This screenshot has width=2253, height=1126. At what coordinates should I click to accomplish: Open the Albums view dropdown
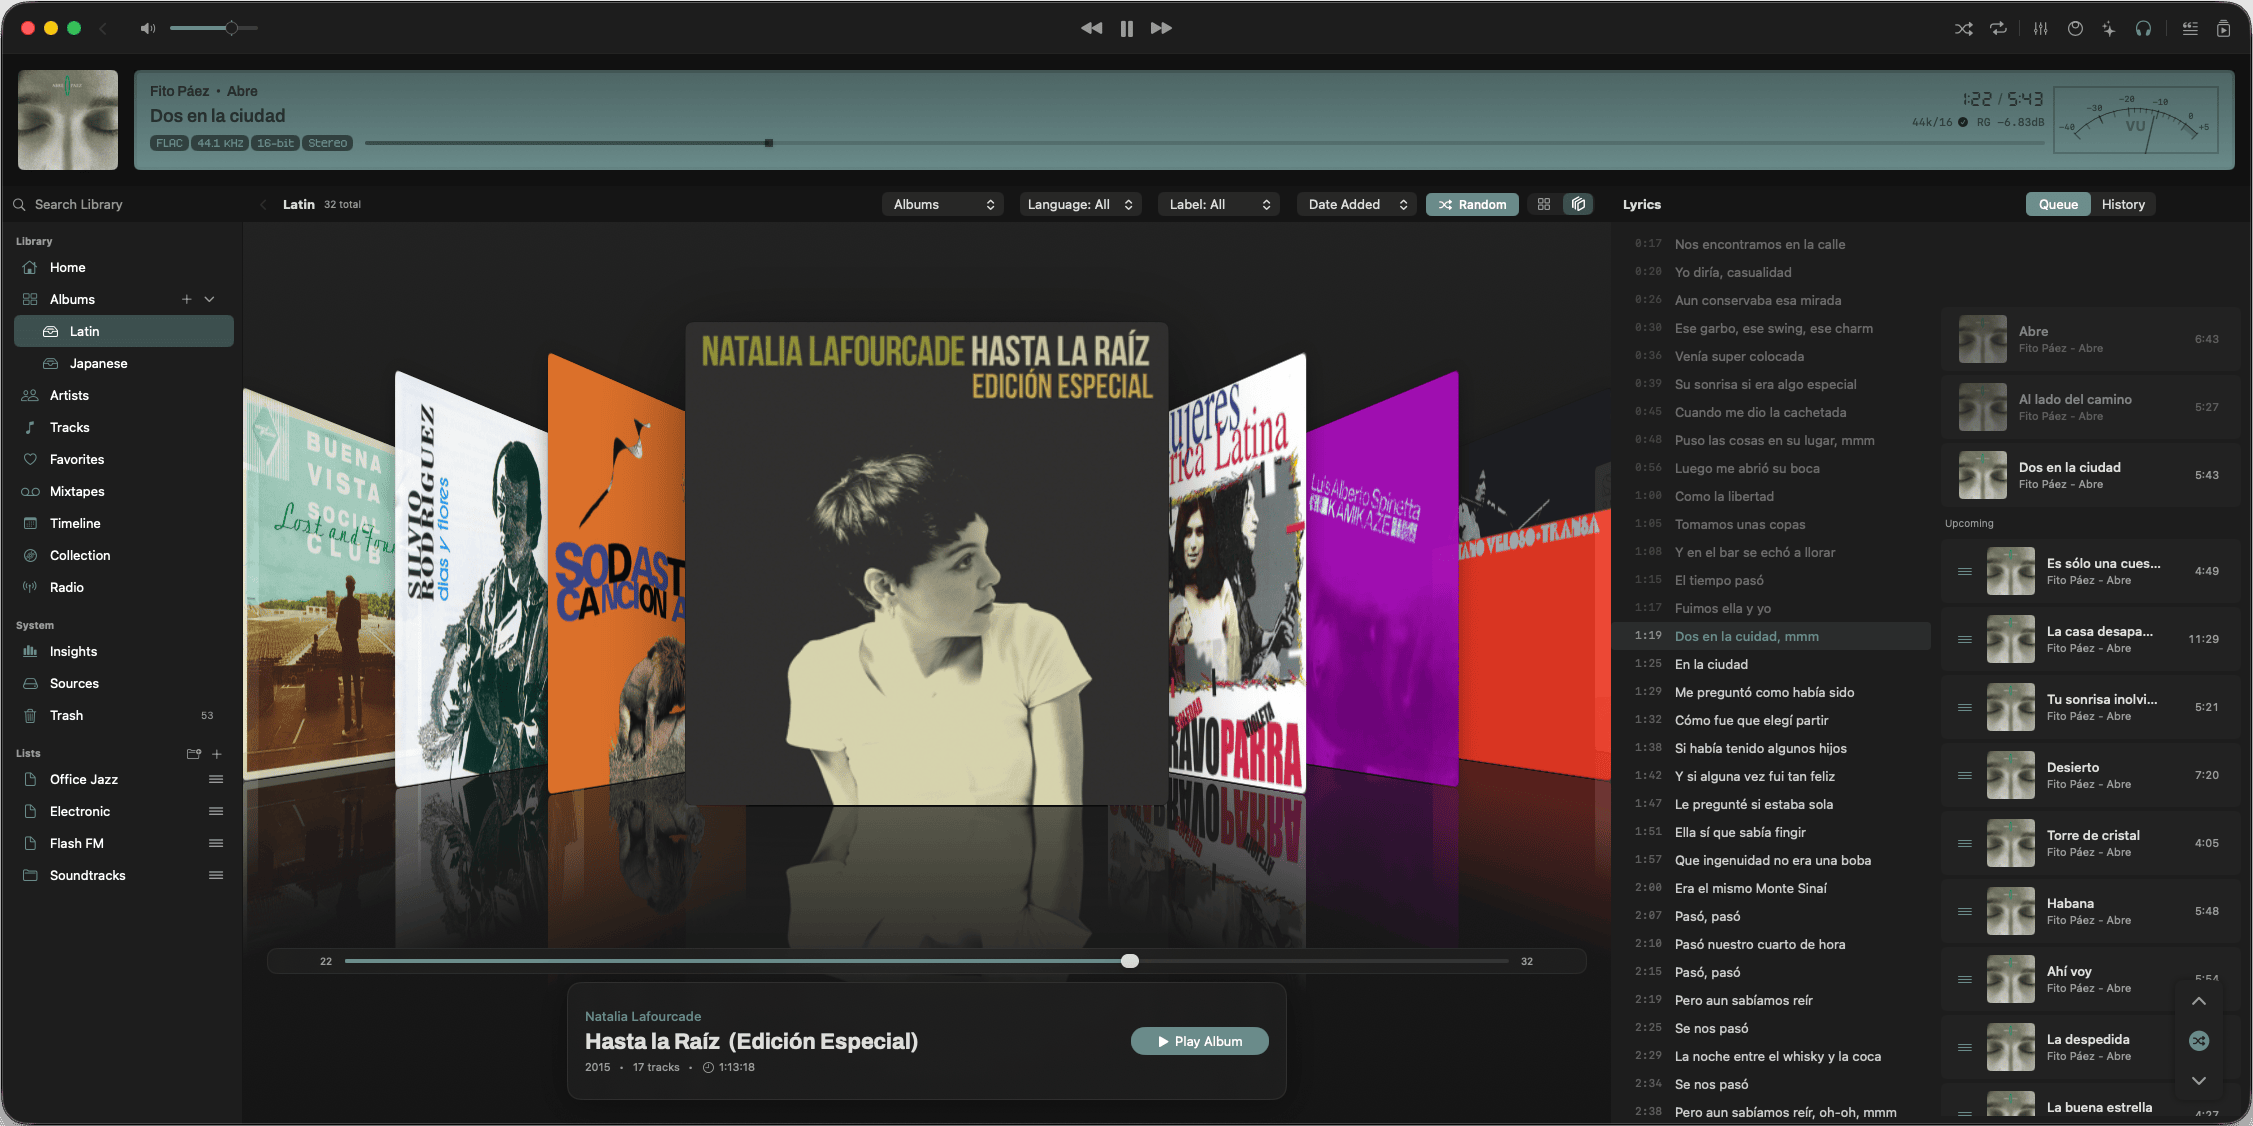pos(942,205)
